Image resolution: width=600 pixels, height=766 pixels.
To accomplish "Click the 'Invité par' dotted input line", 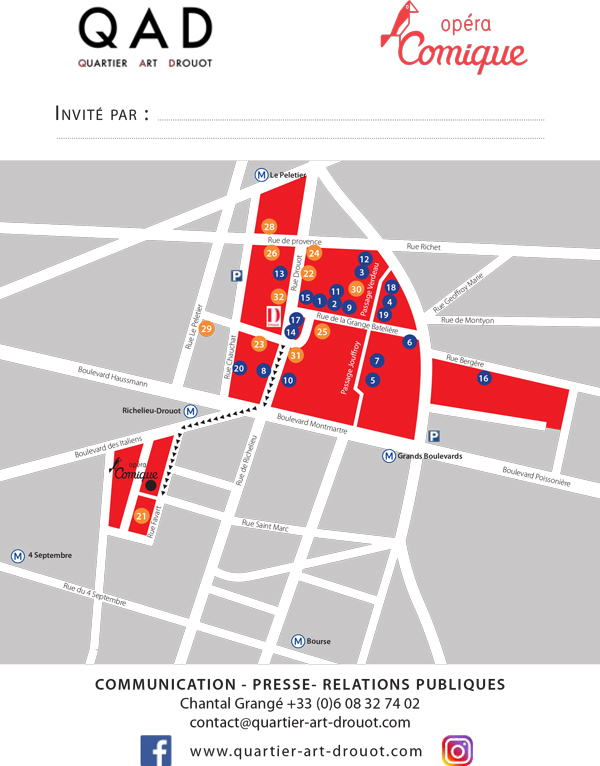I will pos(351,119).
